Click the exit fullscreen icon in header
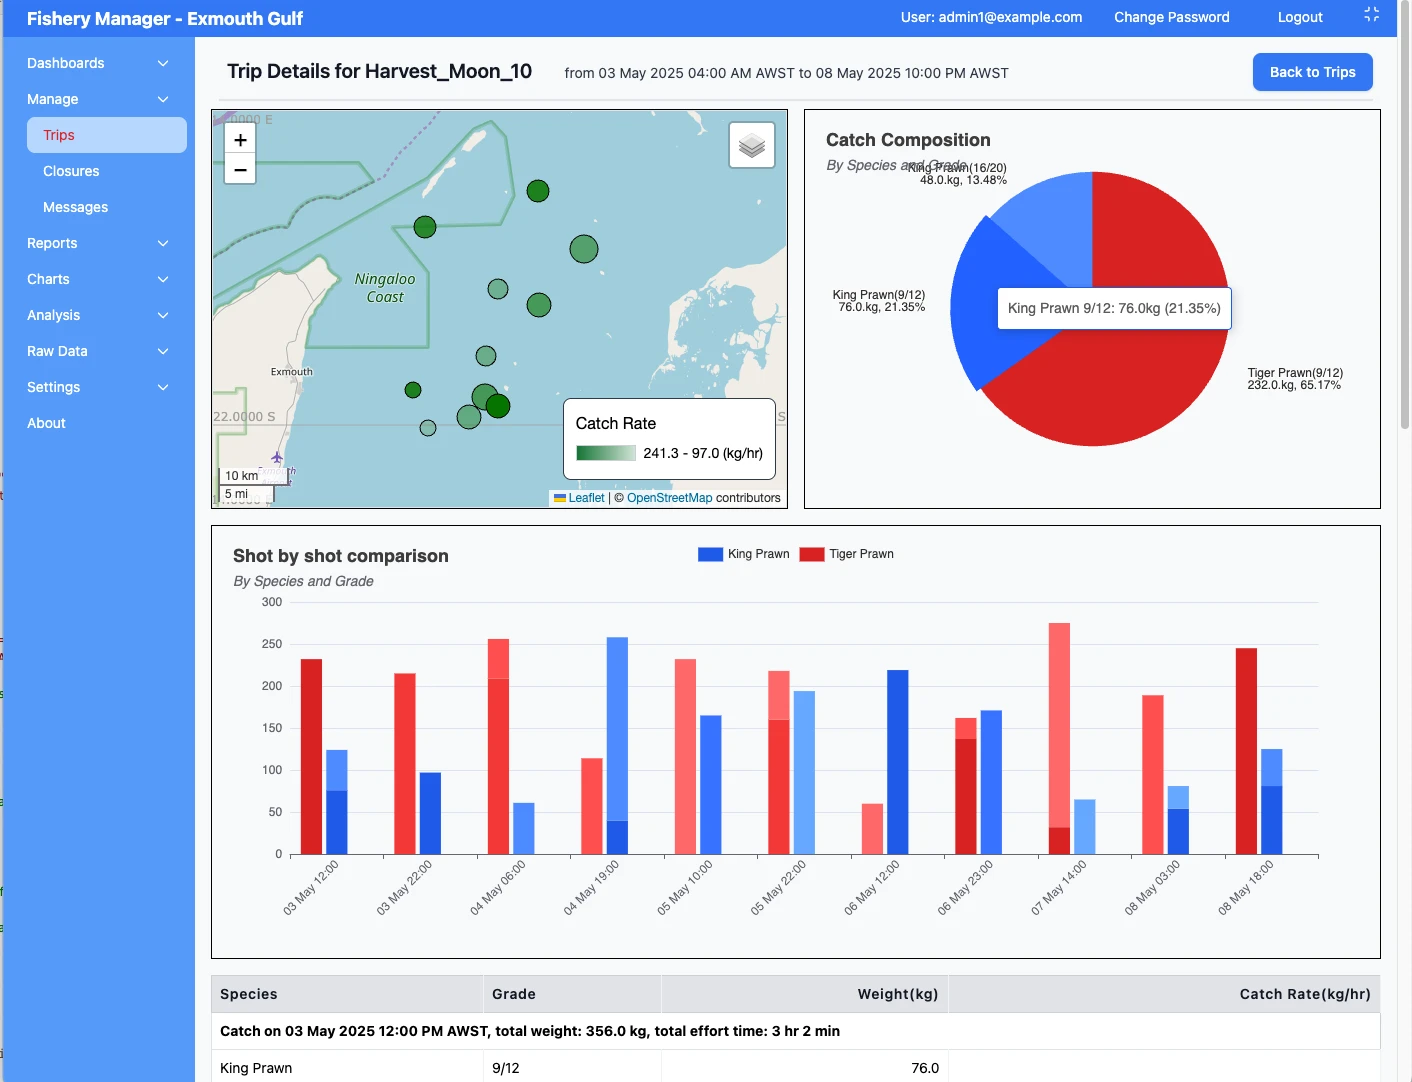The image size is (1412, 1082). point(1371,14)
